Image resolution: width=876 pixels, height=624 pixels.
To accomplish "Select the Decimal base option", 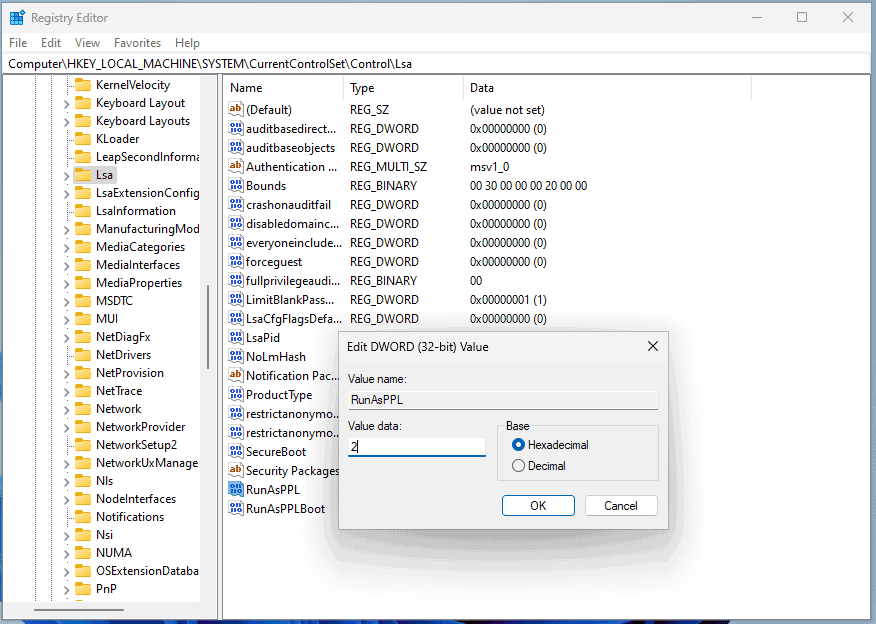I will [518, 466].
